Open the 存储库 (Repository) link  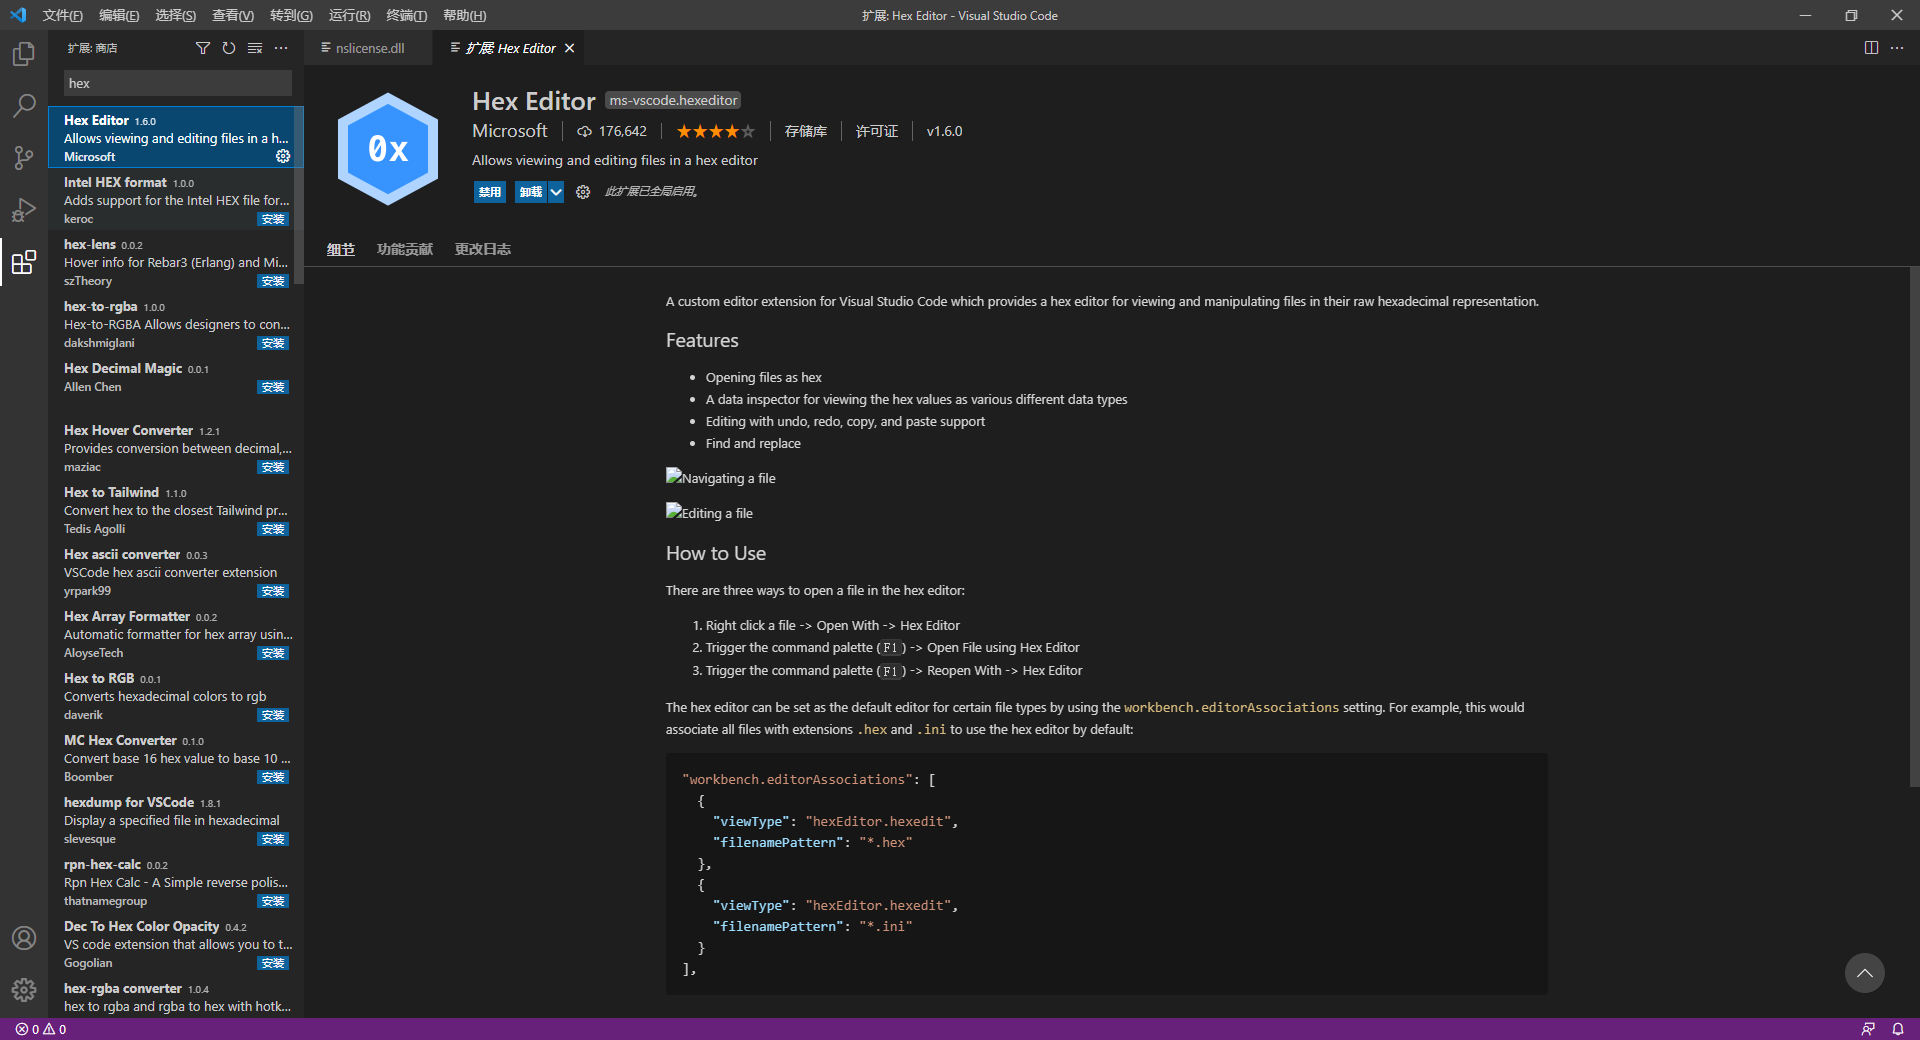point(805,131)
